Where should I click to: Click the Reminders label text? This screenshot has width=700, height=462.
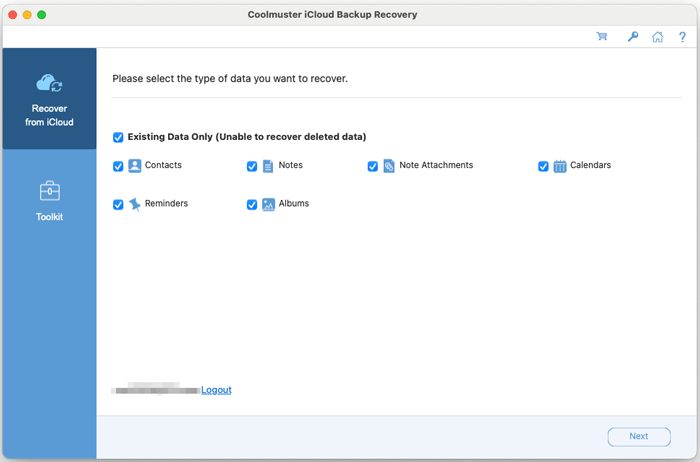[x=167, y=204]
